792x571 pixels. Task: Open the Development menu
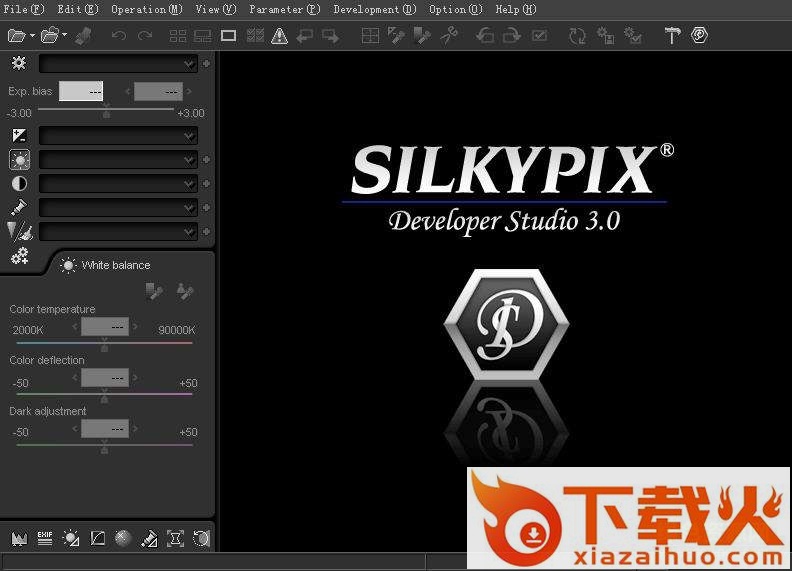(x=374, y=9)
